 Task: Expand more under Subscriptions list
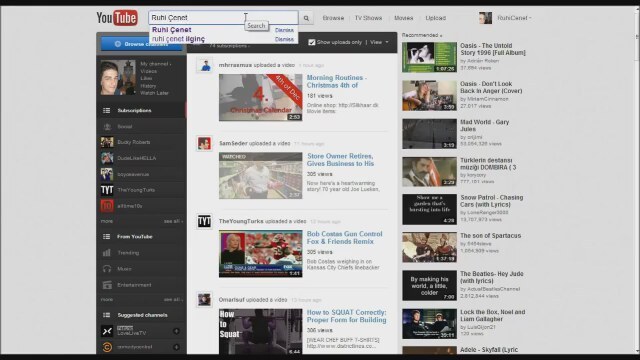[x=107, y=221]
